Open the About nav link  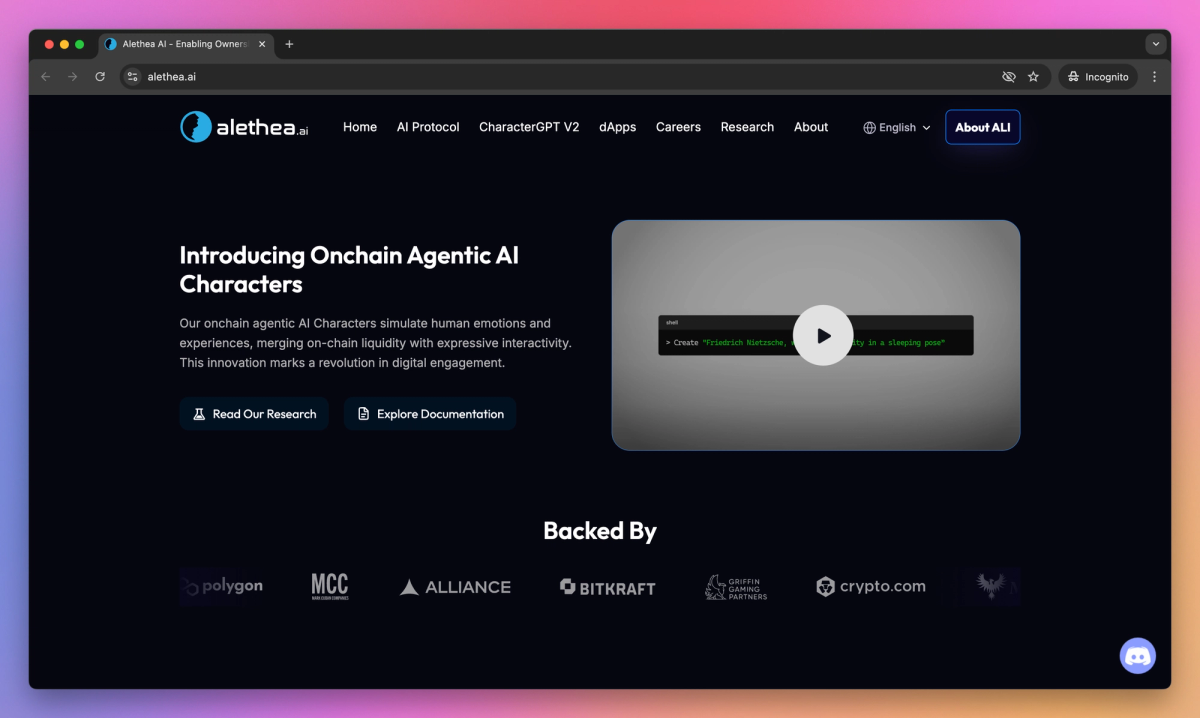[x=811, y=127]
